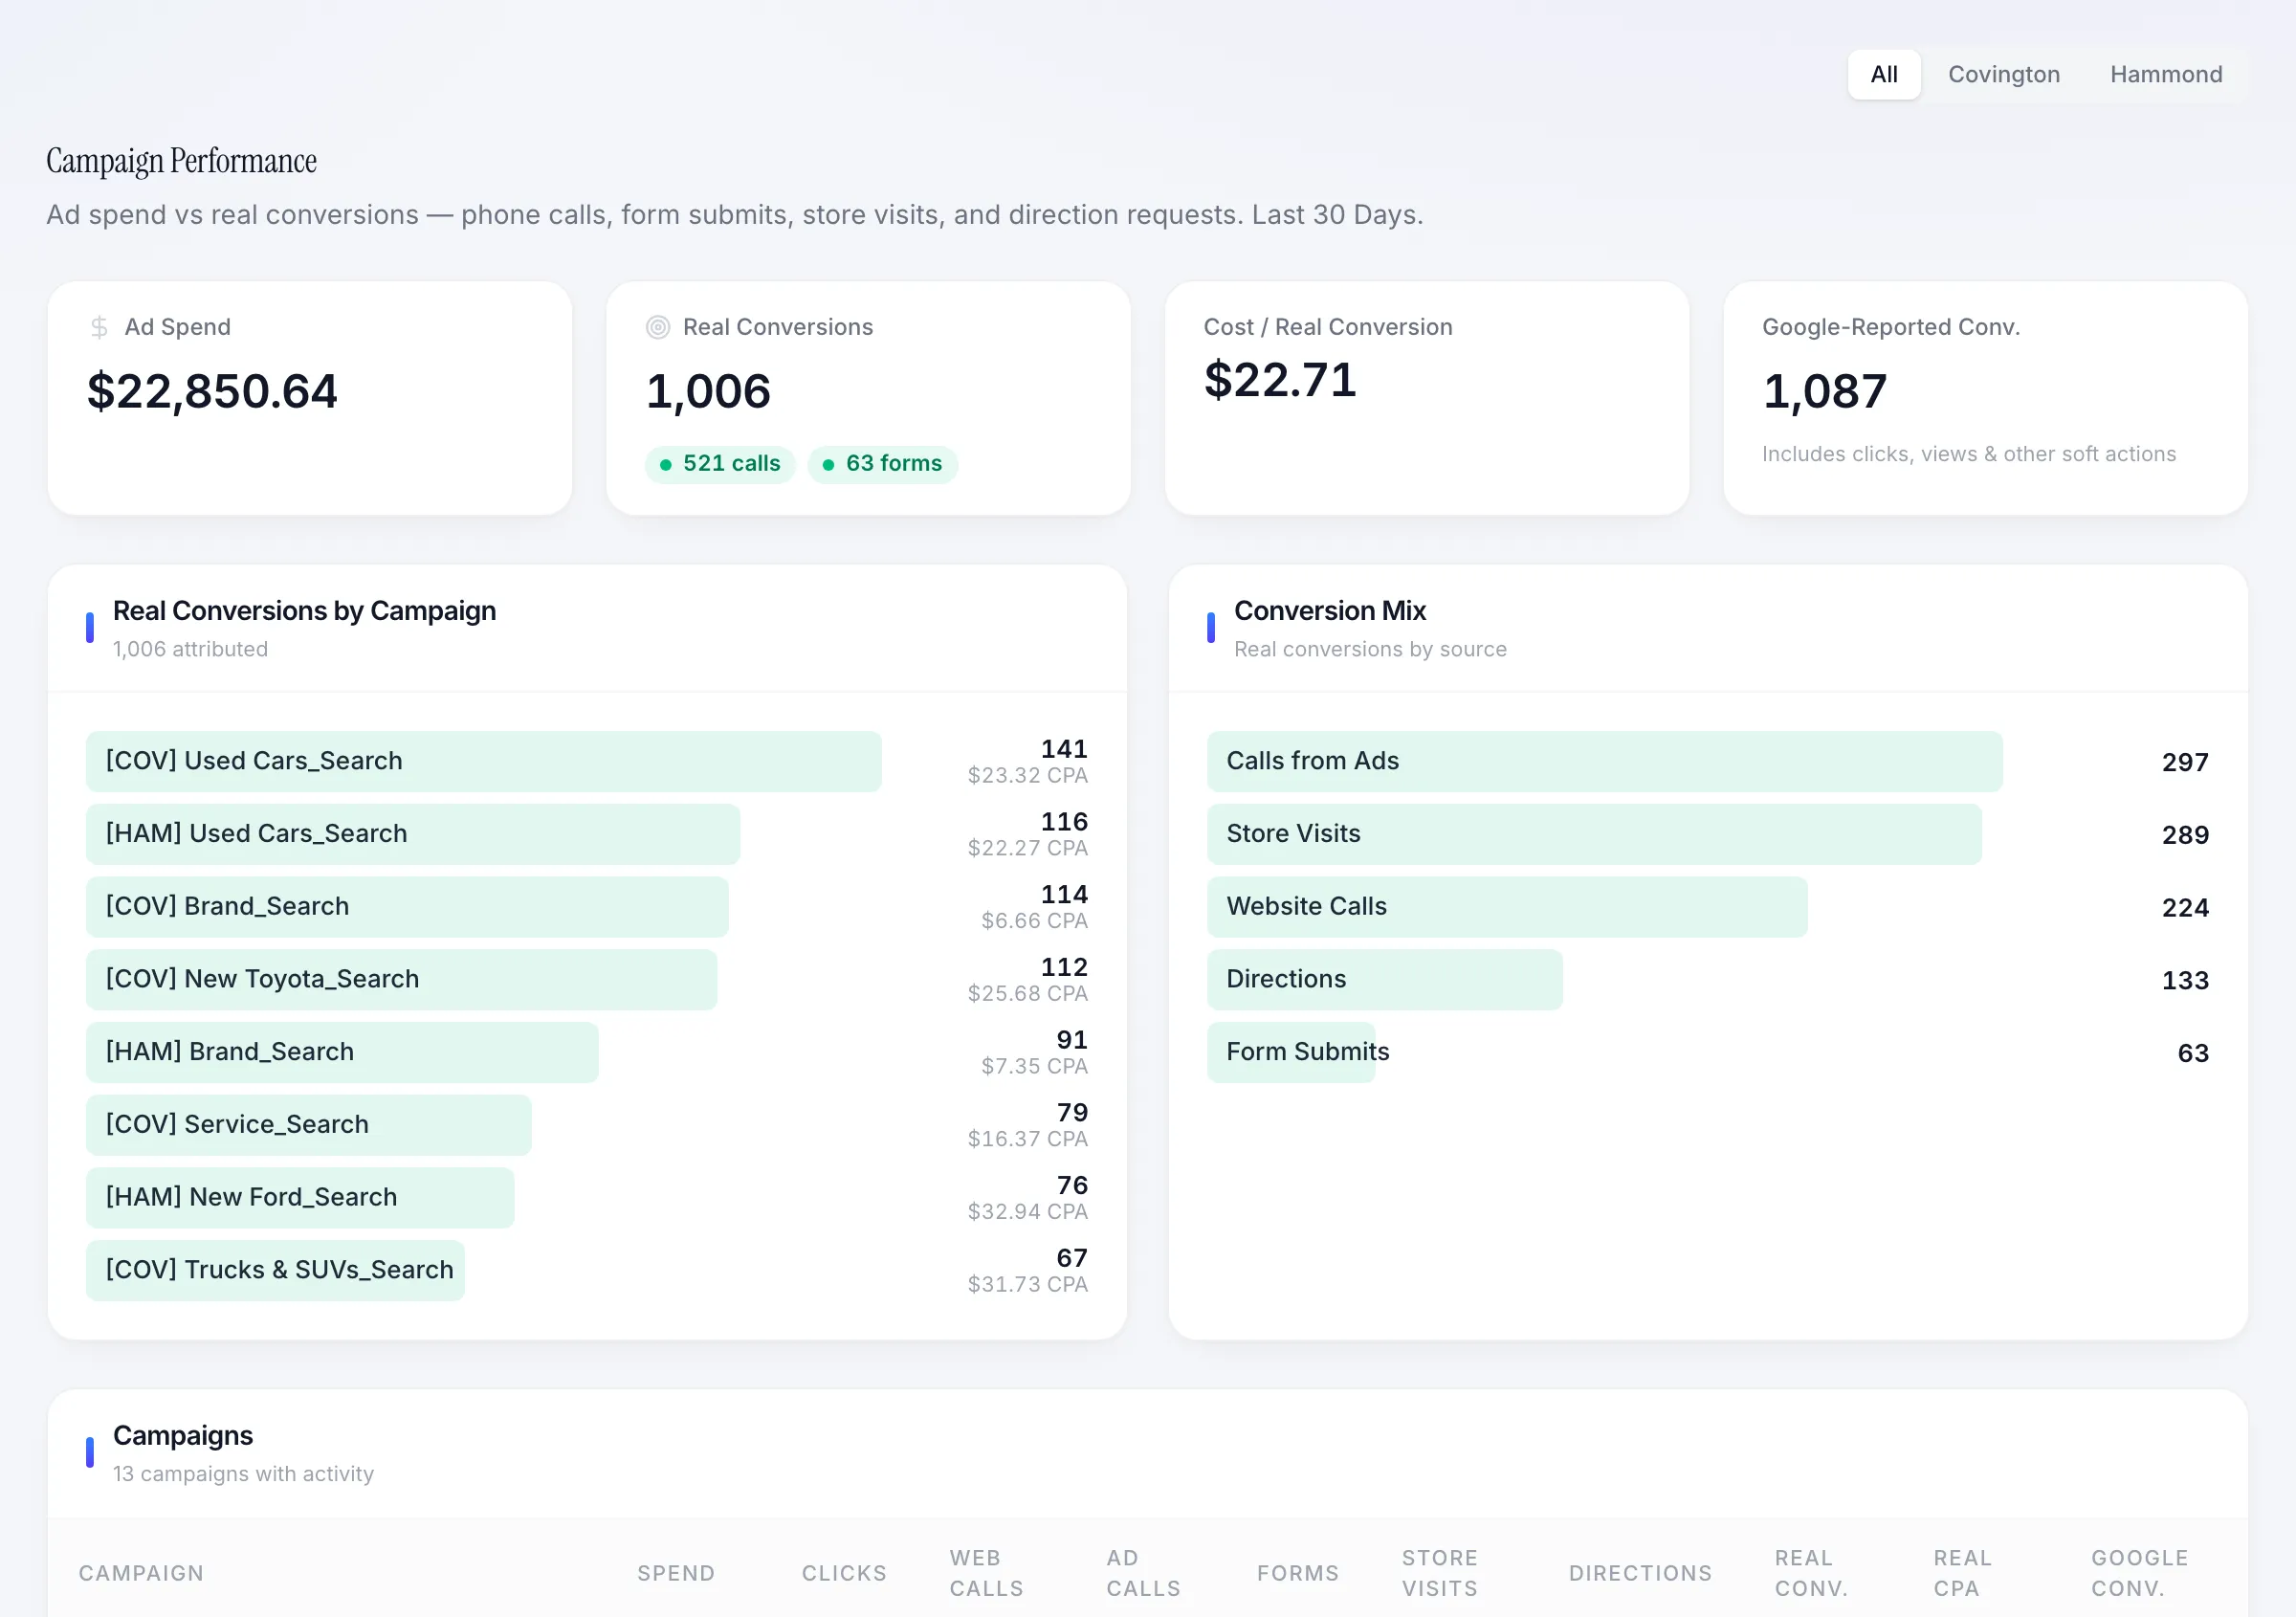The width and height of the screenshot is (2296, 1617).
Task: Click the $22.71 cost per conversion value
Action: tap(1280, 380)
